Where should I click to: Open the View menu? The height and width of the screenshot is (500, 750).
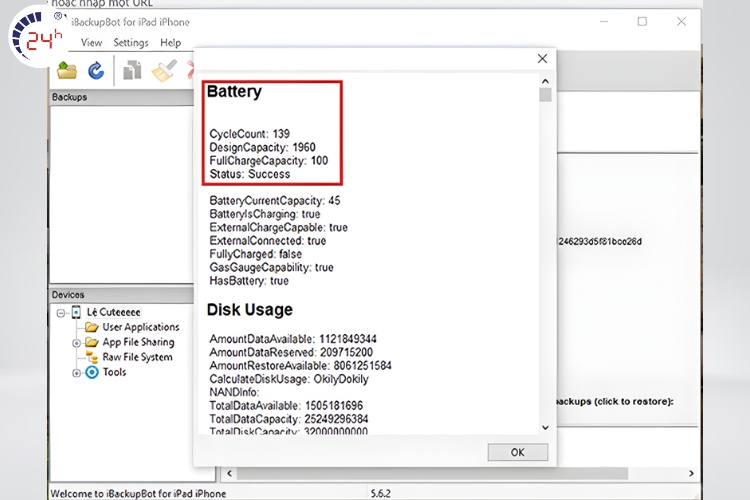click(x=92, y=43)
